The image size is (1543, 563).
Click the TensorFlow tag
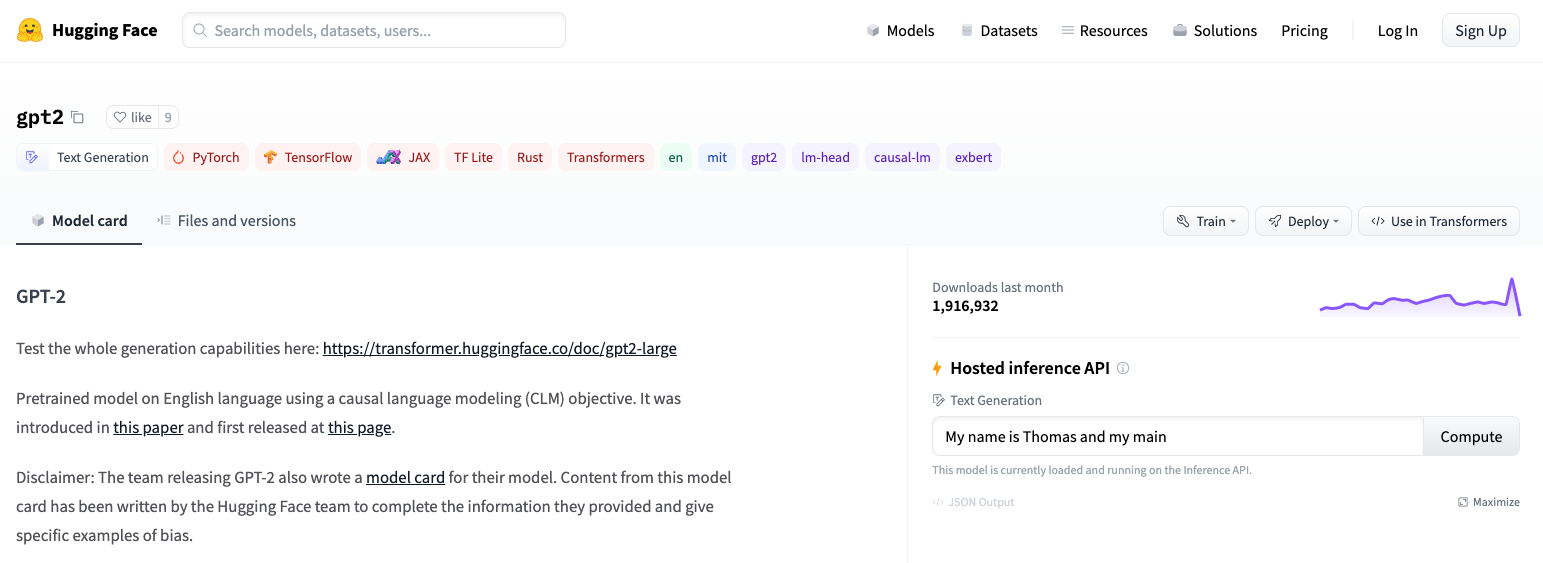pyautogui.click(x=308, y=157)
